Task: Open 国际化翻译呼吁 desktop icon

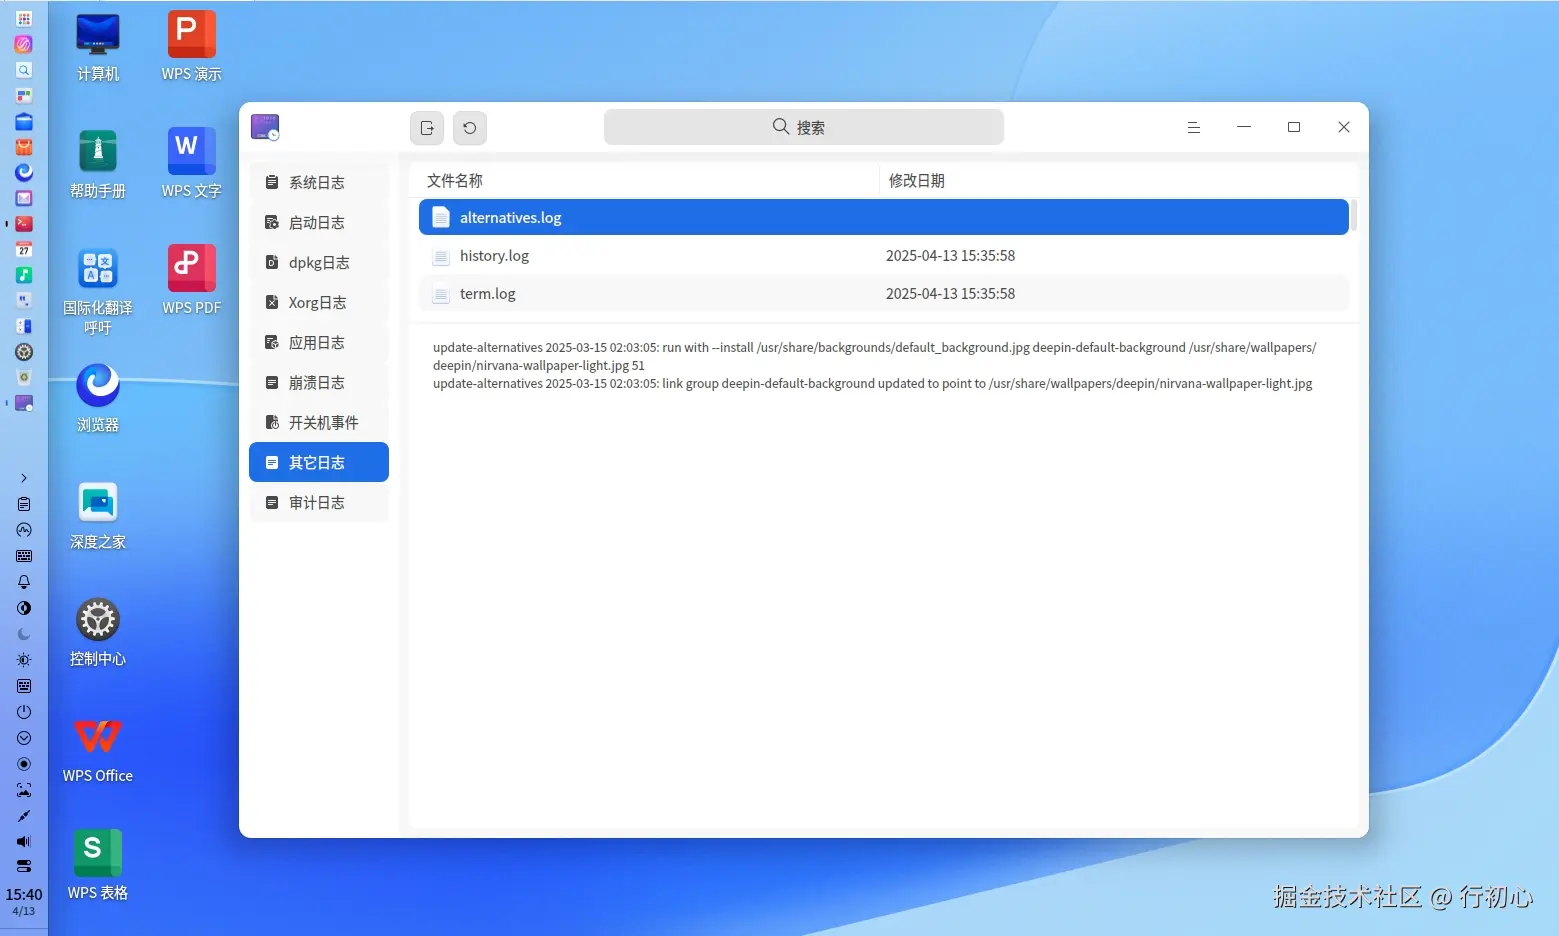Action: click(98, 290)
